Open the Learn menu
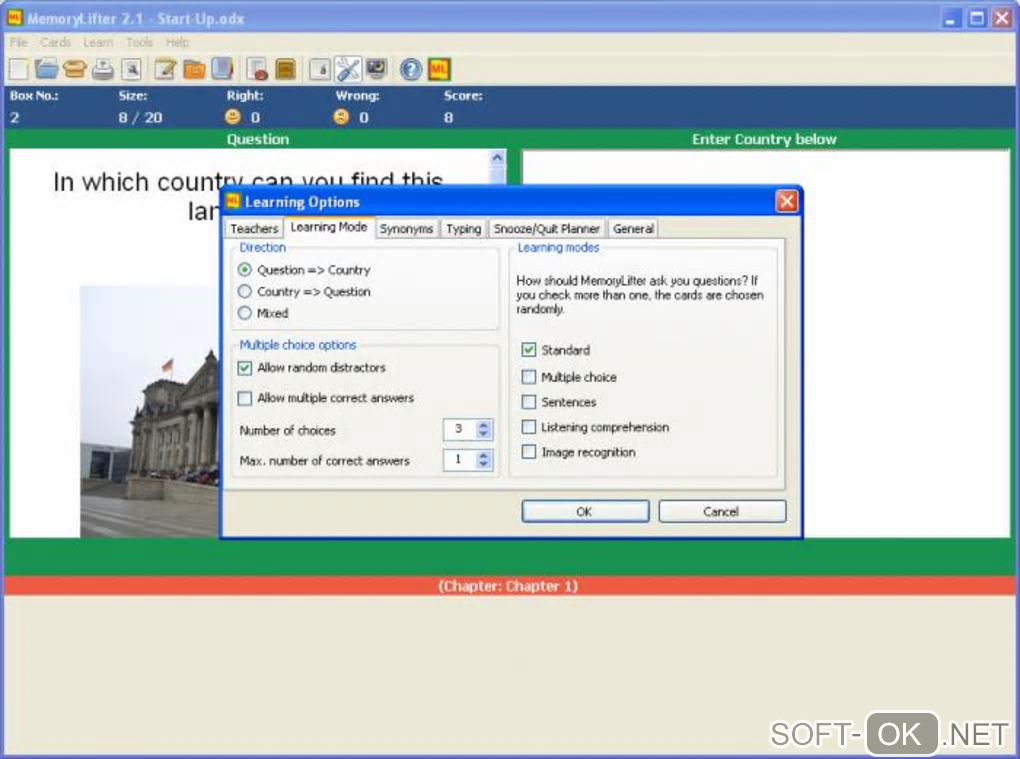 tap(98, 42)
